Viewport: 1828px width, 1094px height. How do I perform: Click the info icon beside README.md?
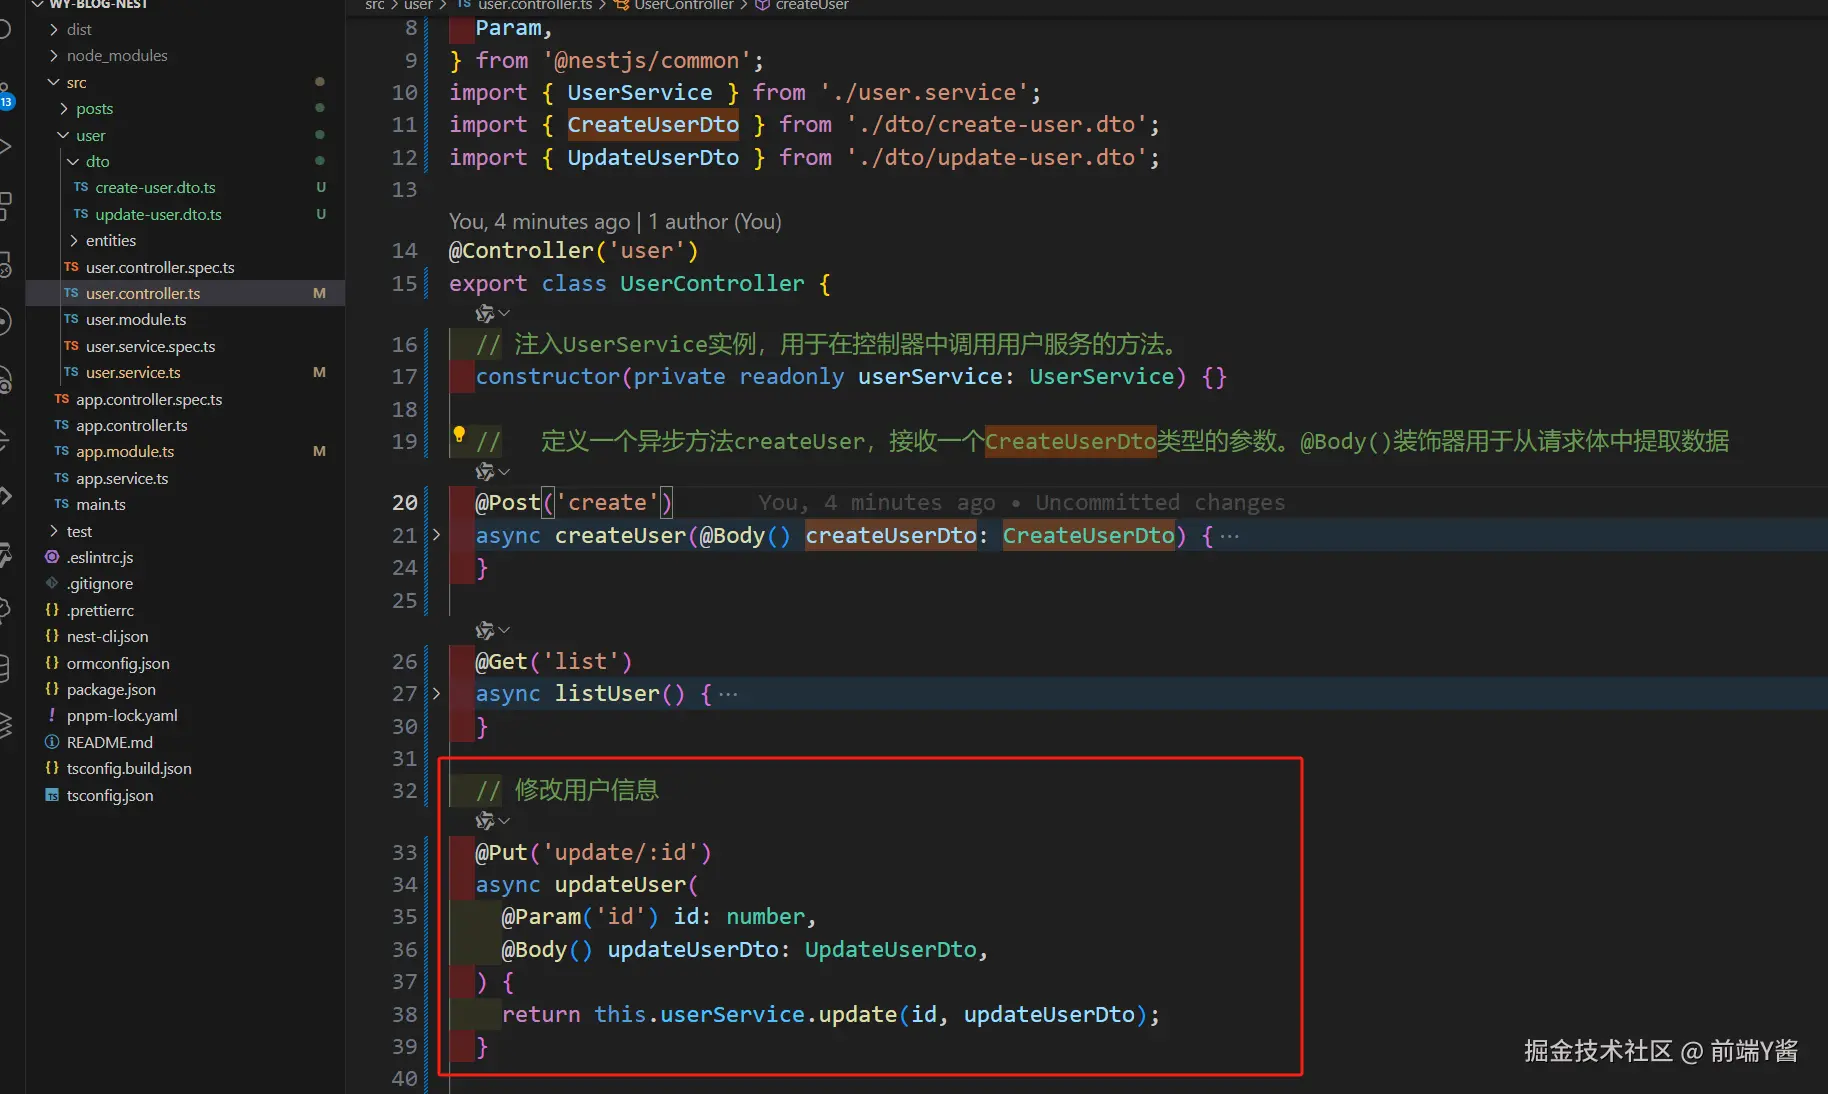[52, 742]
